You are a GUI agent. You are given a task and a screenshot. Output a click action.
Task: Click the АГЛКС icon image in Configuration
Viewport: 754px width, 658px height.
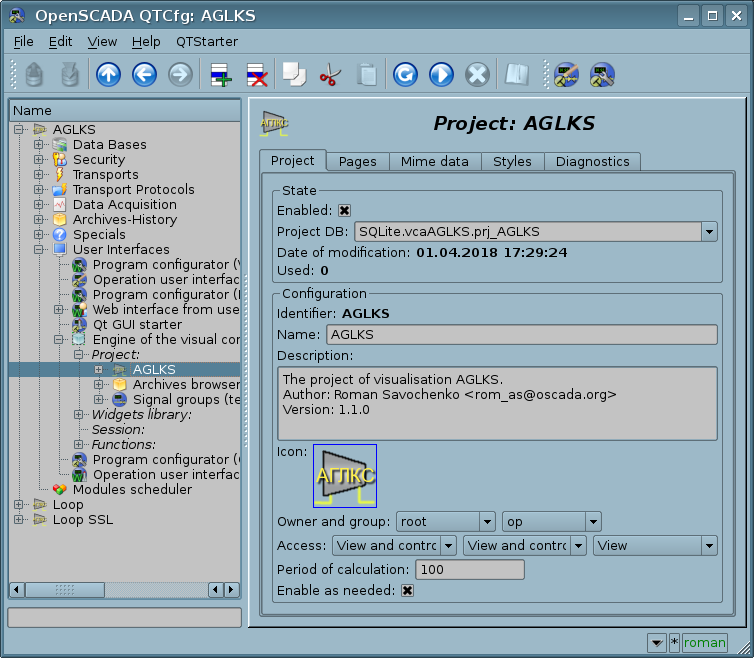(x=345, y=476)
